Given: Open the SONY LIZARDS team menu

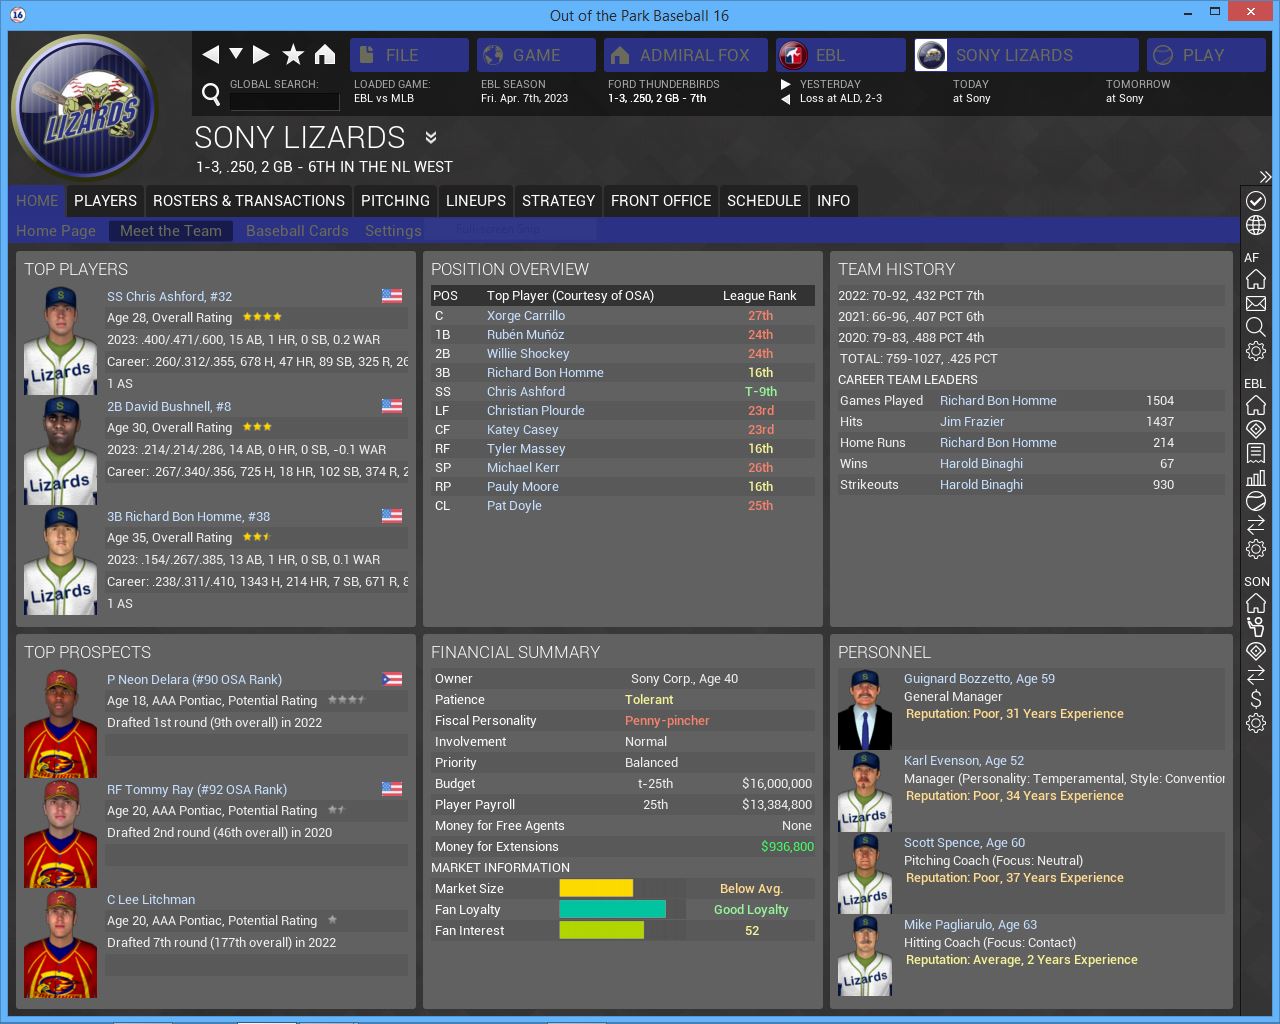Looking at the screenshot, I should (1026, 55).
